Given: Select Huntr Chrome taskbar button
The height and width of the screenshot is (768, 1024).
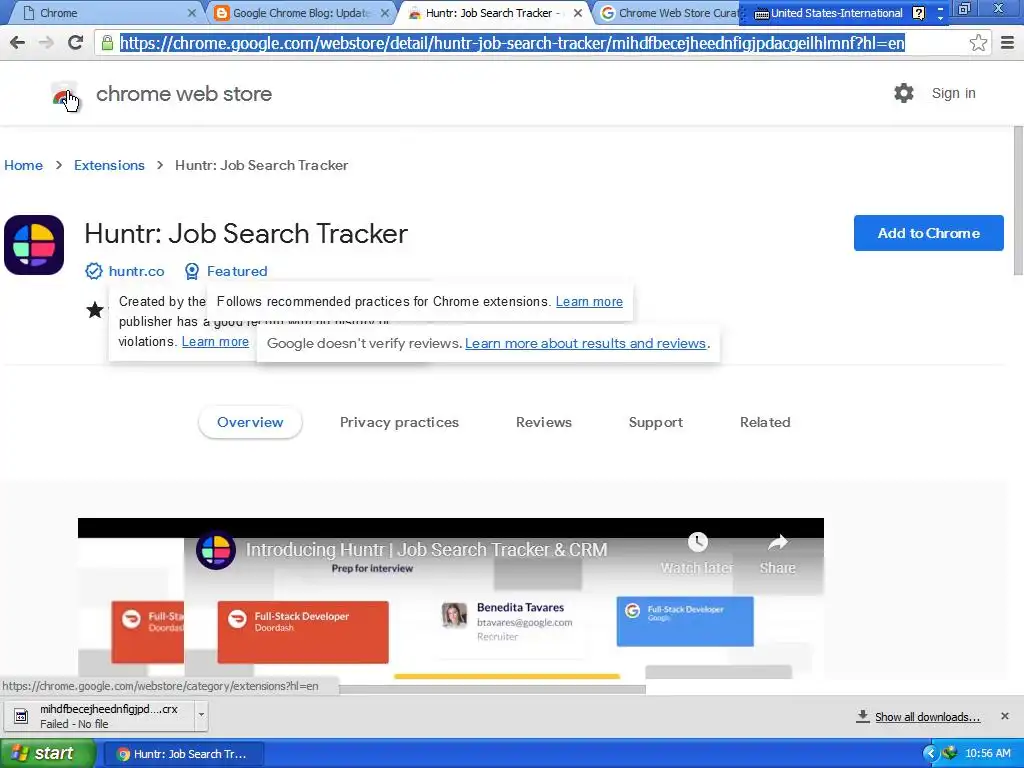Looking at the screenshot, I should [184, 754].
